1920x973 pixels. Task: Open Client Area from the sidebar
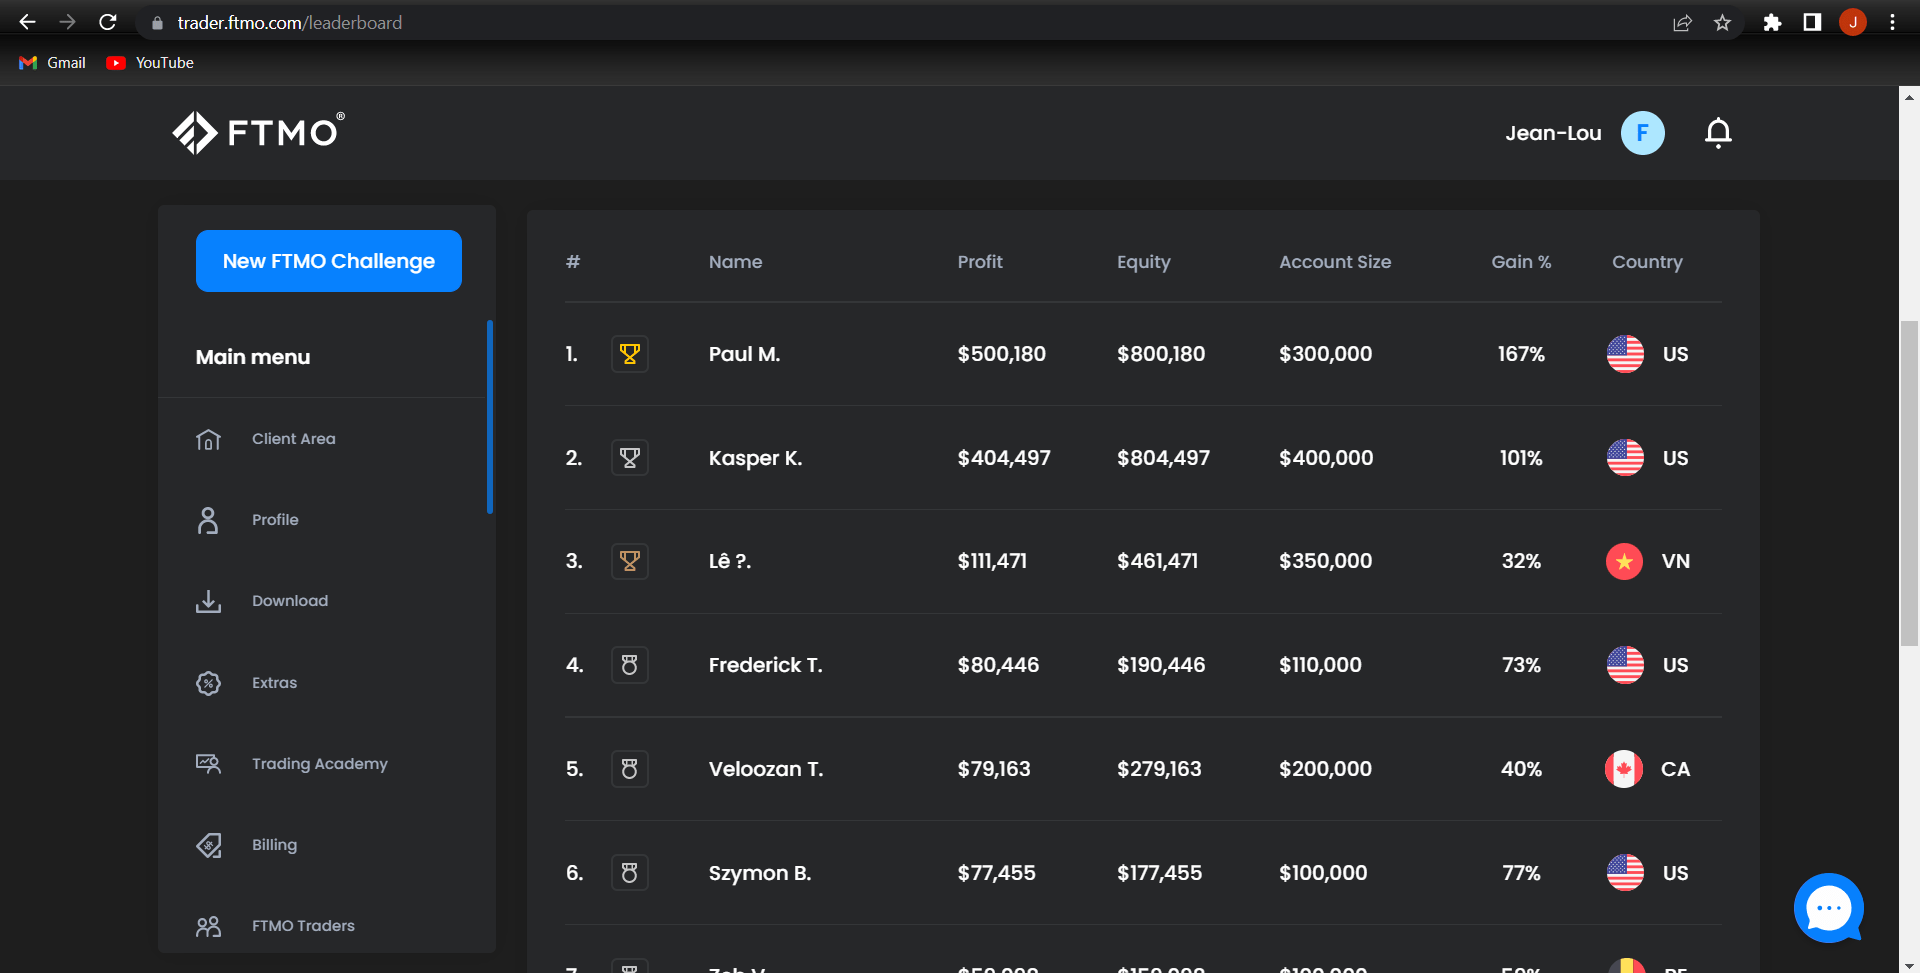[x=292, y=438]
